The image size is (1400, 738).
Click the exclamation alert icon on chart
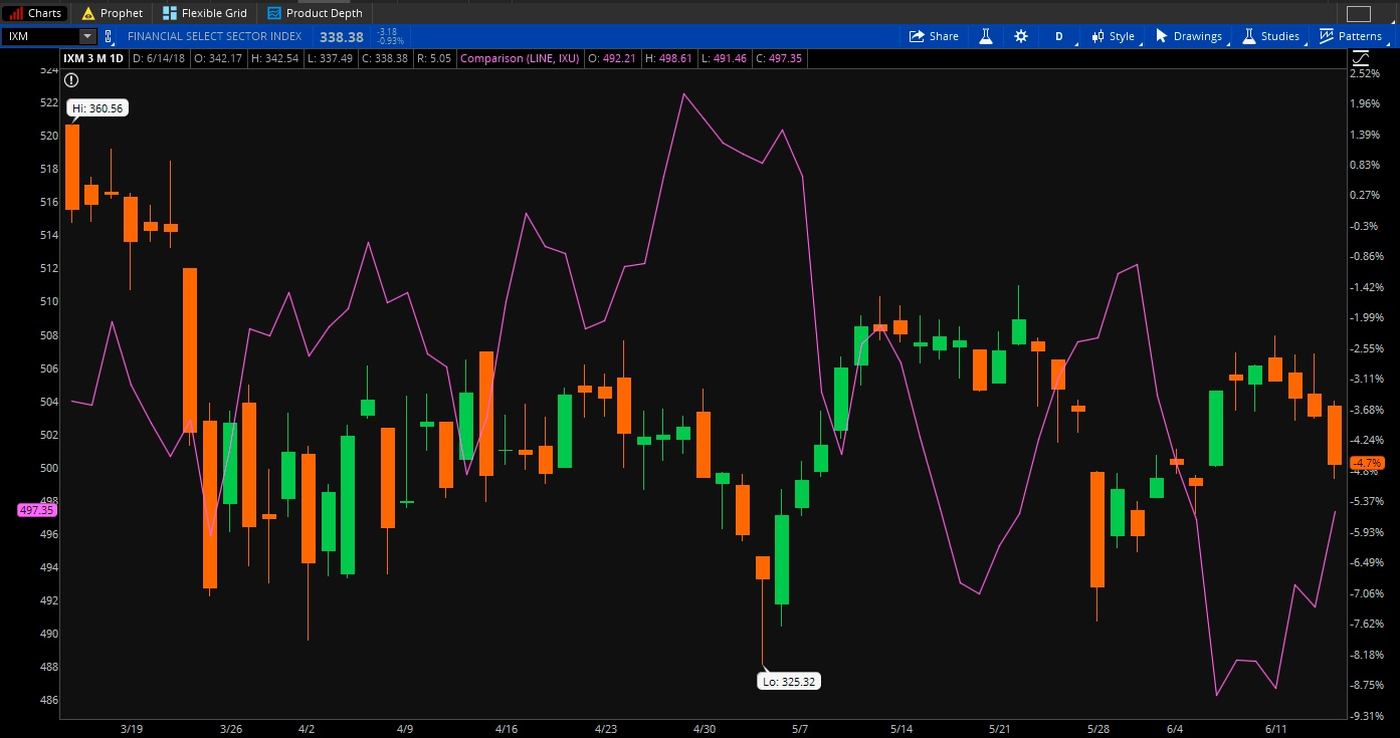pos(71,79)
